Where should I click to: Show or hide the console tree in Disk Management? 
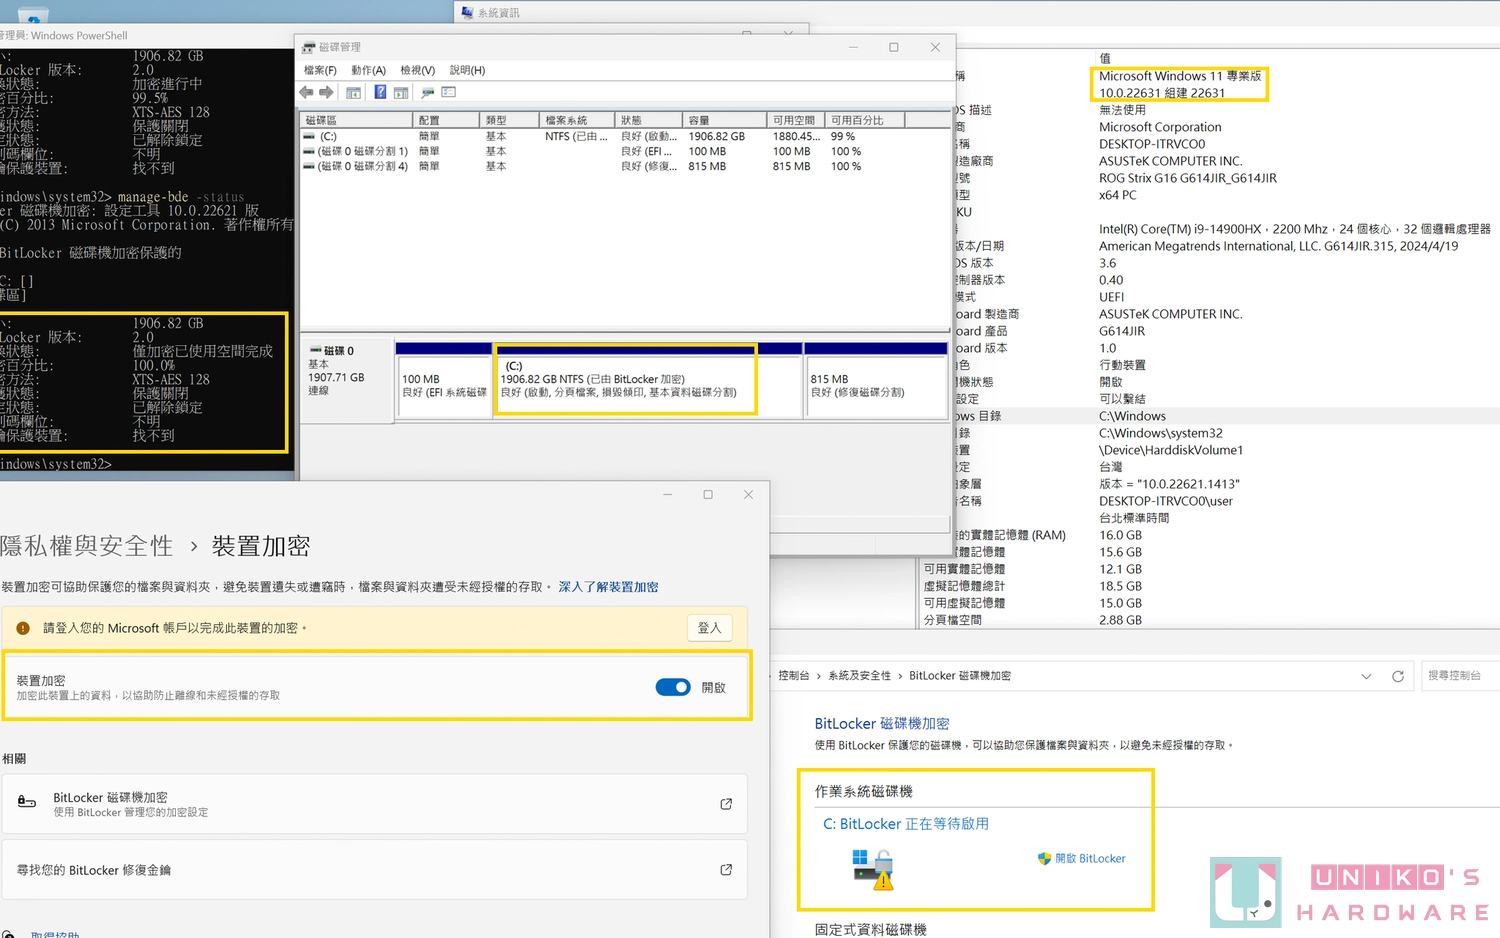353,92
